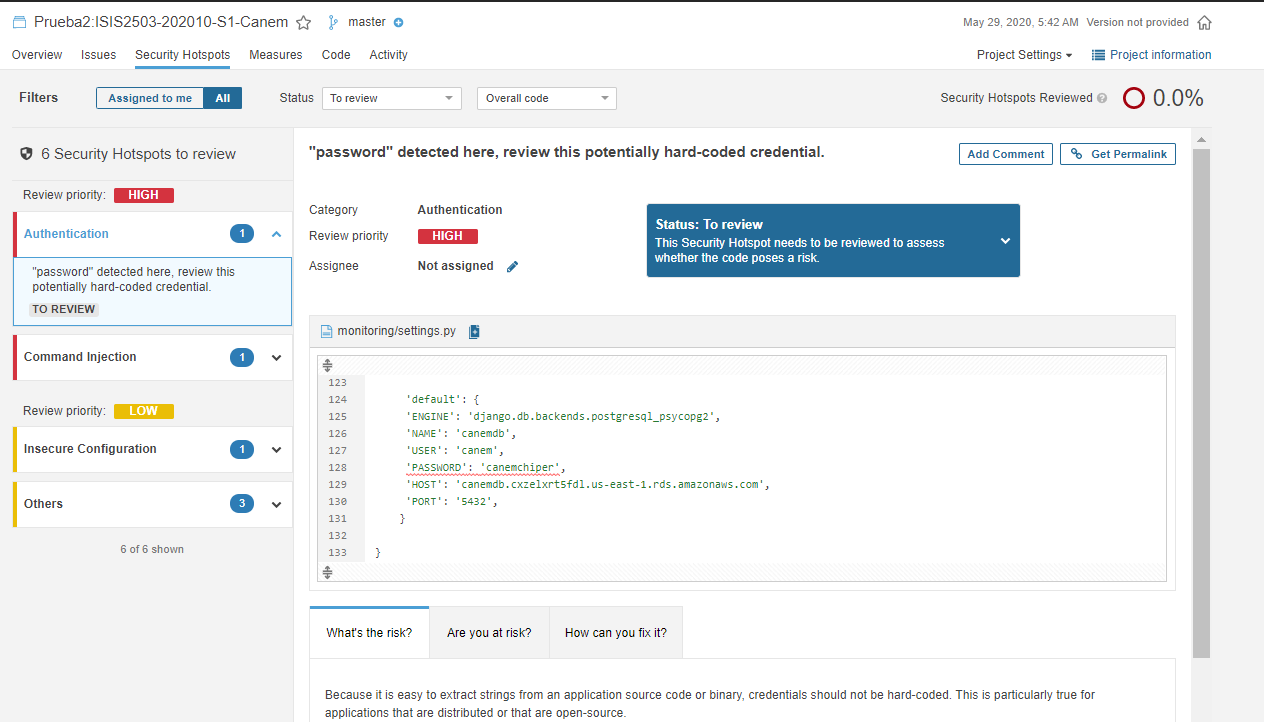Open the monitoring/settings.py file link

pos(397,331)
